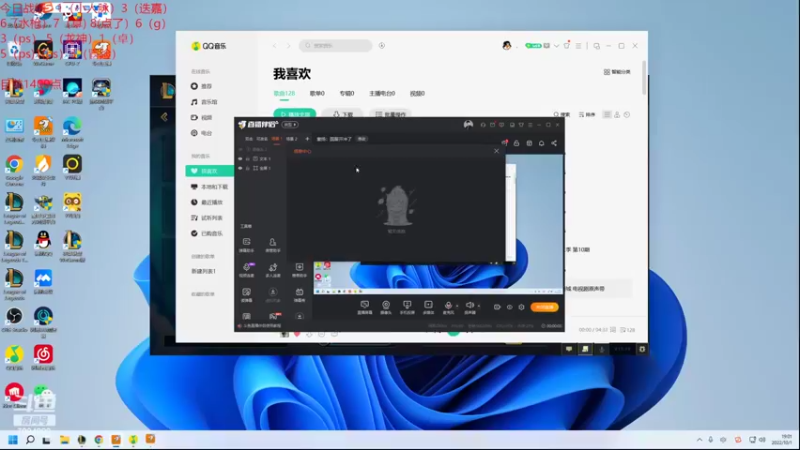Add 摄像头 camera source
Screen dimensions: 800x450
pos(386,307)
